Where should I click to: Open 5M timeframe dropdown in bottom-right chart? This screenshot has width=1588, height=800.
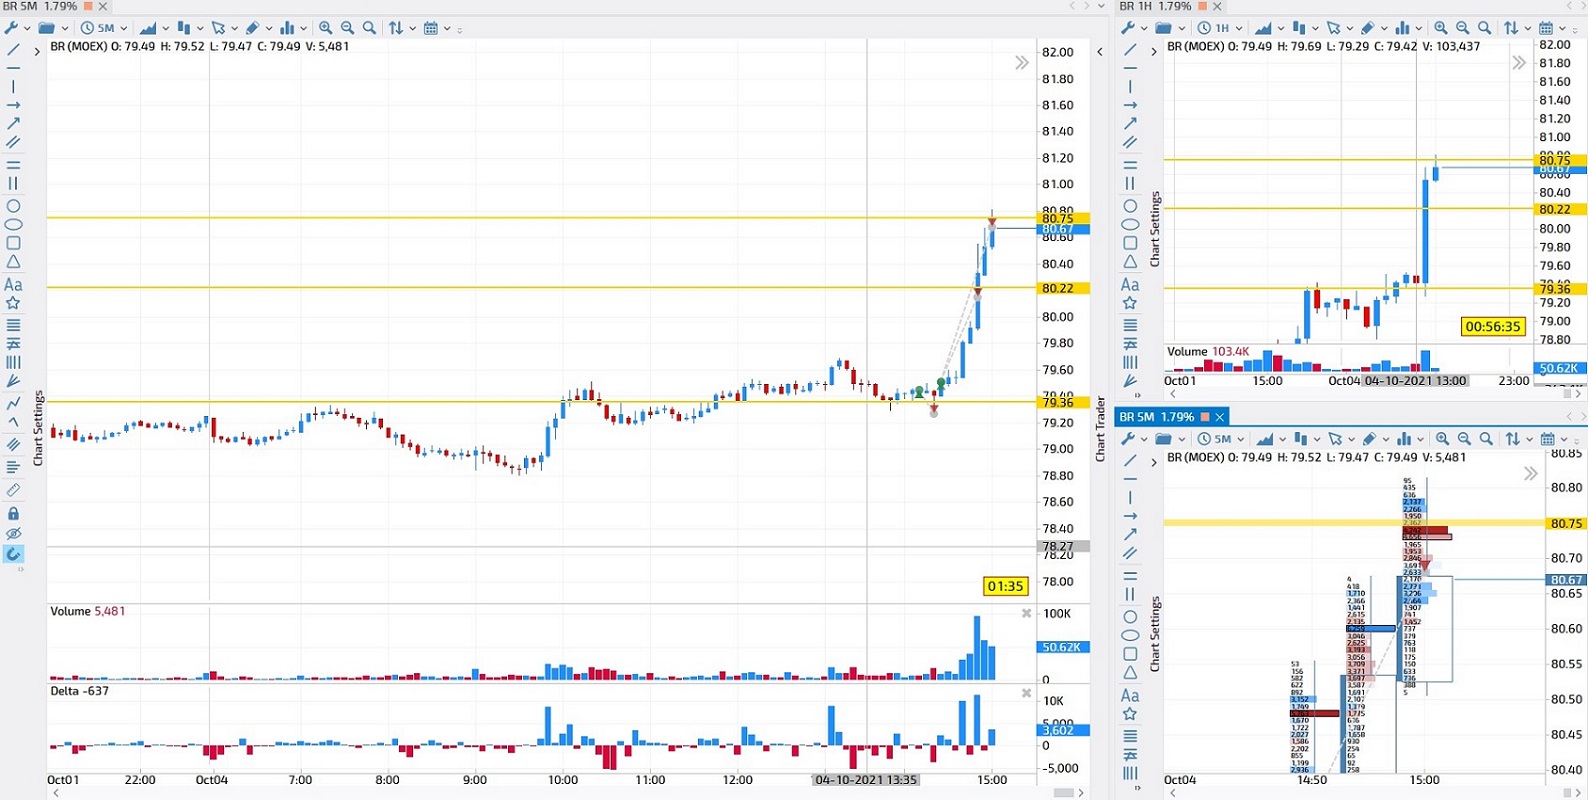(x=1222, y=439)
